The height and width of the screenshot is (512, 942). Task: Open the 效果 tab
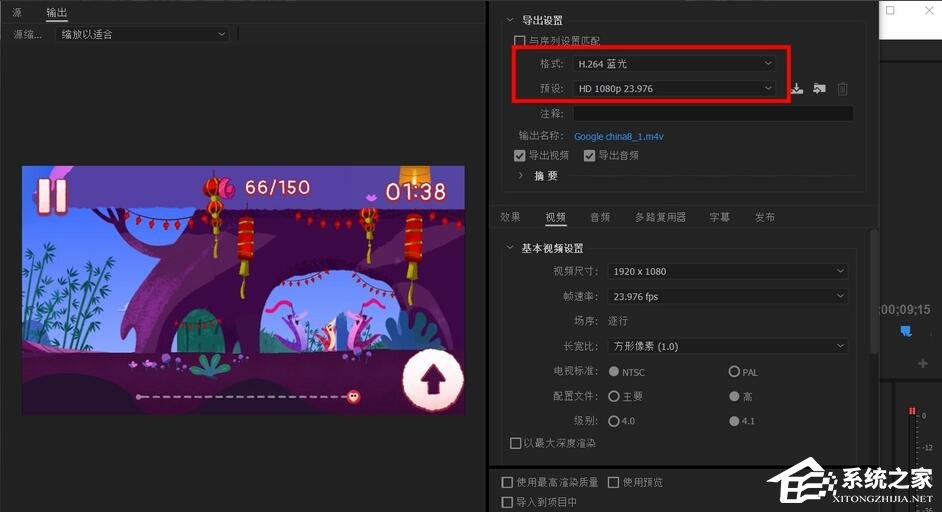pos(510,218)
